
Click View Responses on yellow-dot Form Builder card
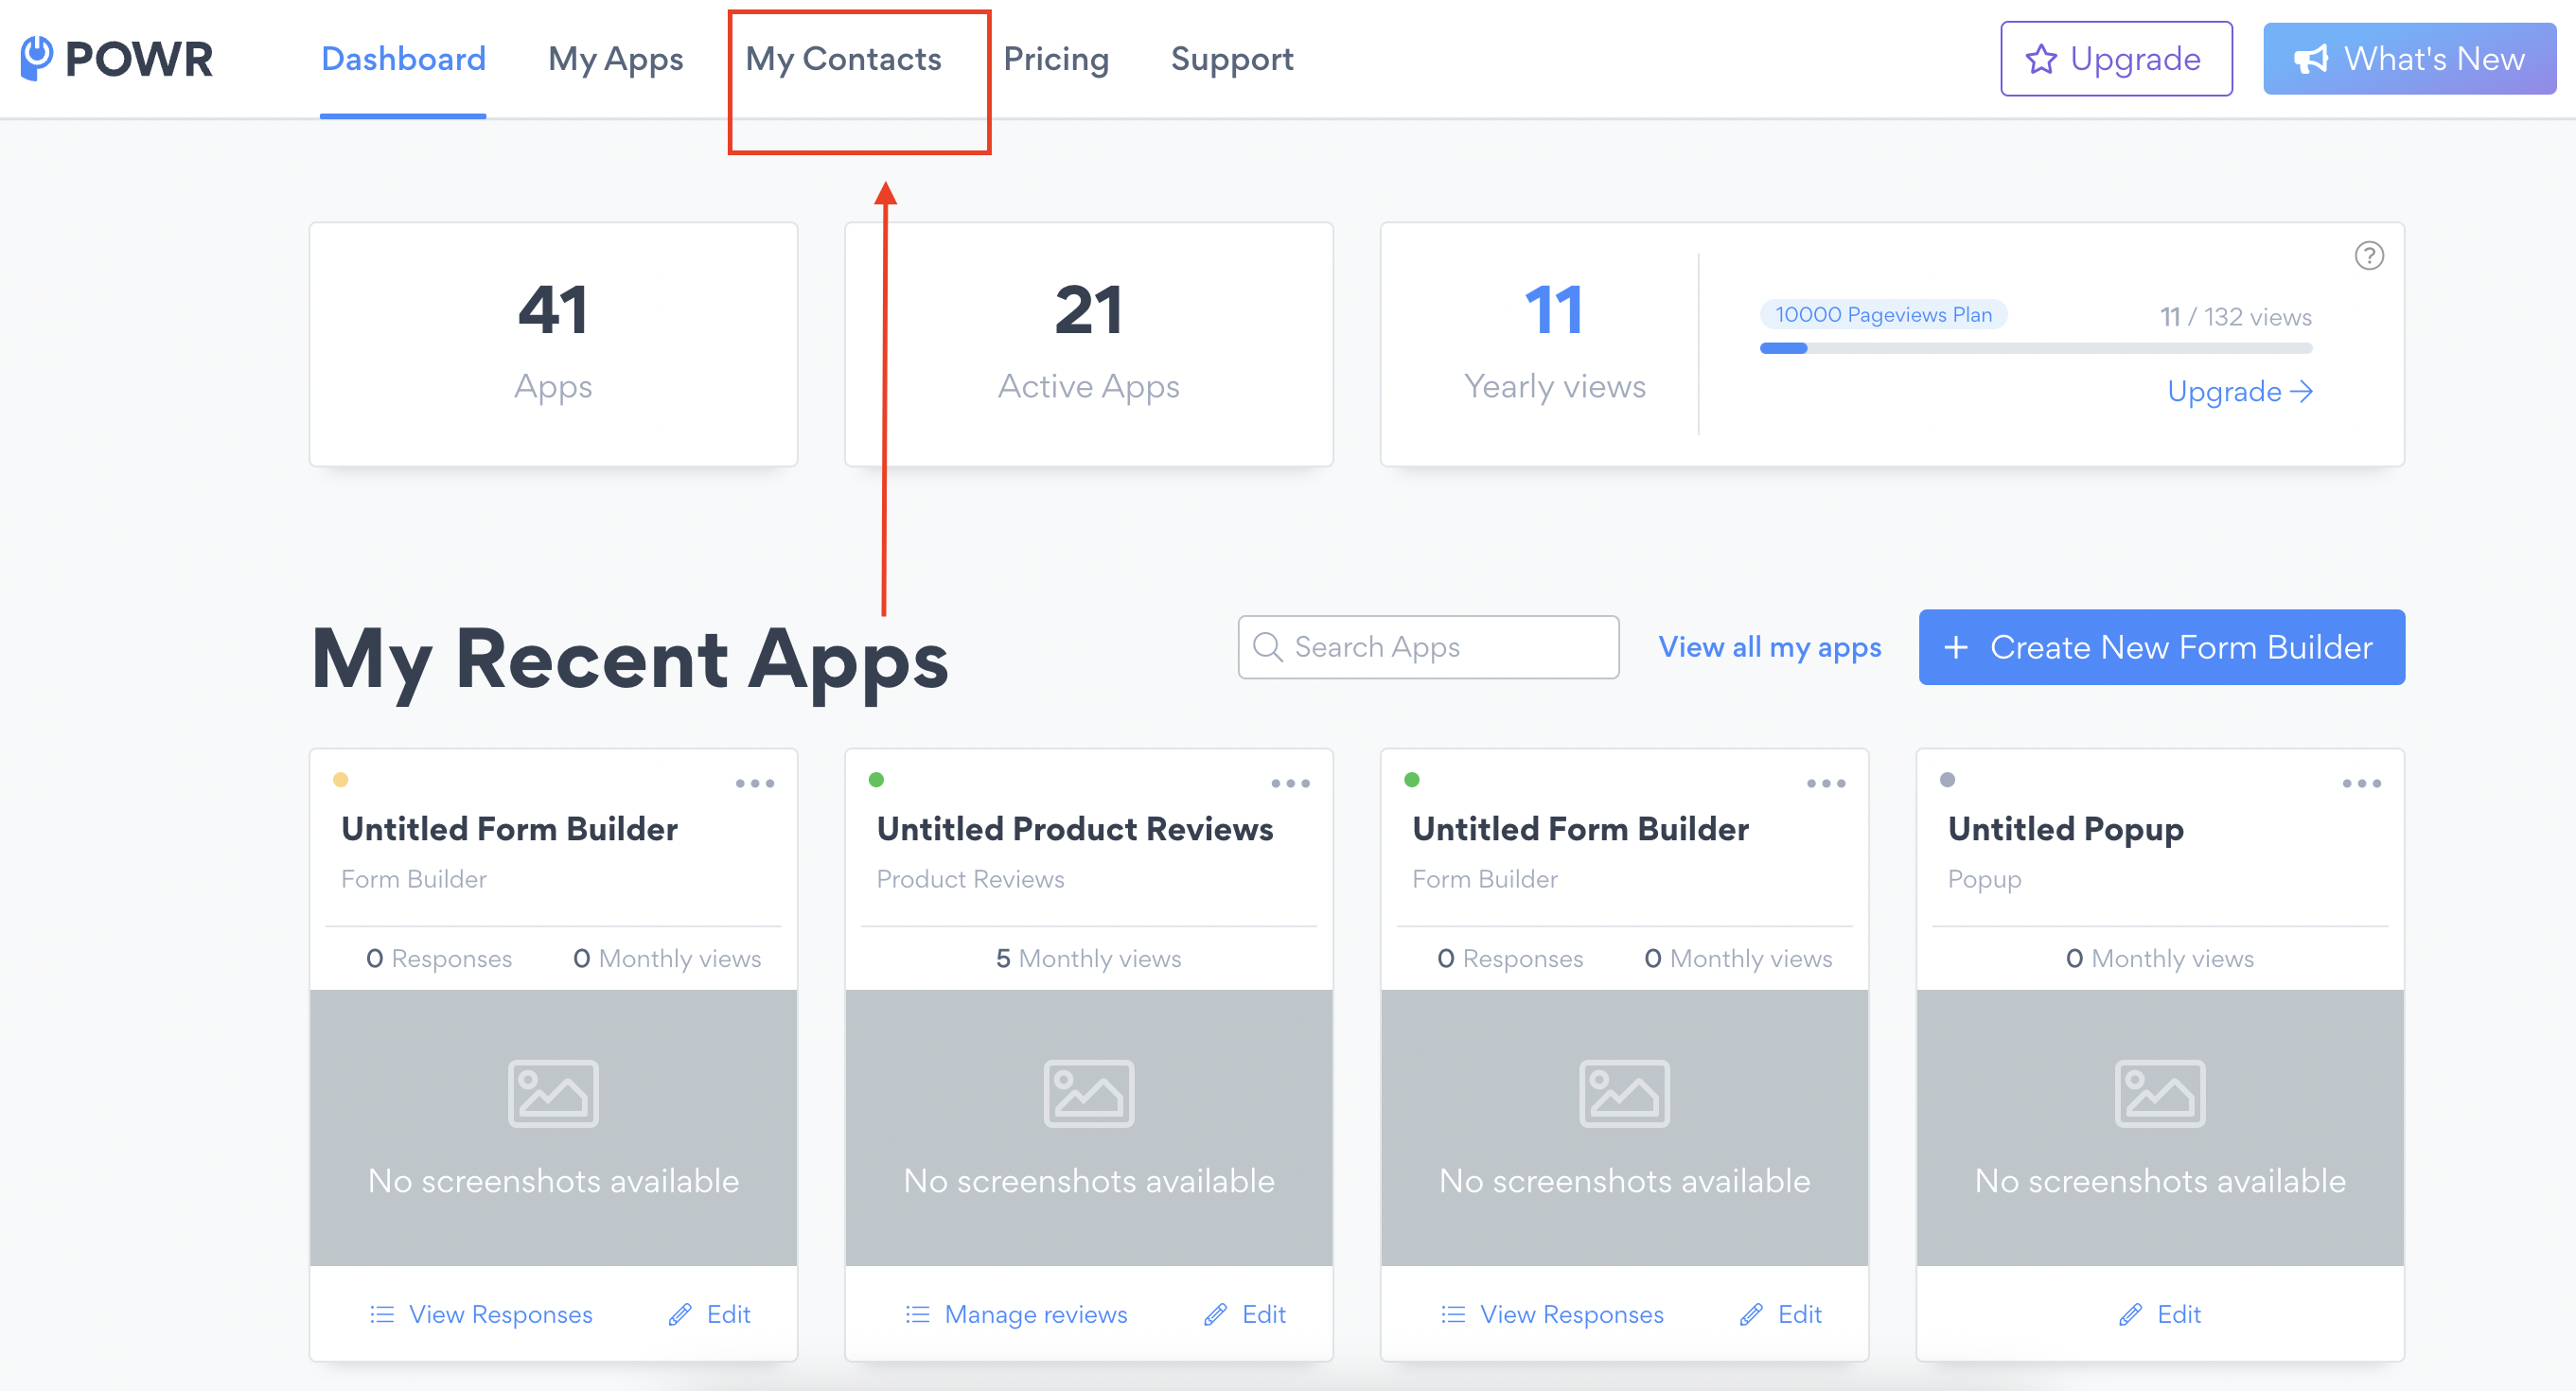[481, 1313]
